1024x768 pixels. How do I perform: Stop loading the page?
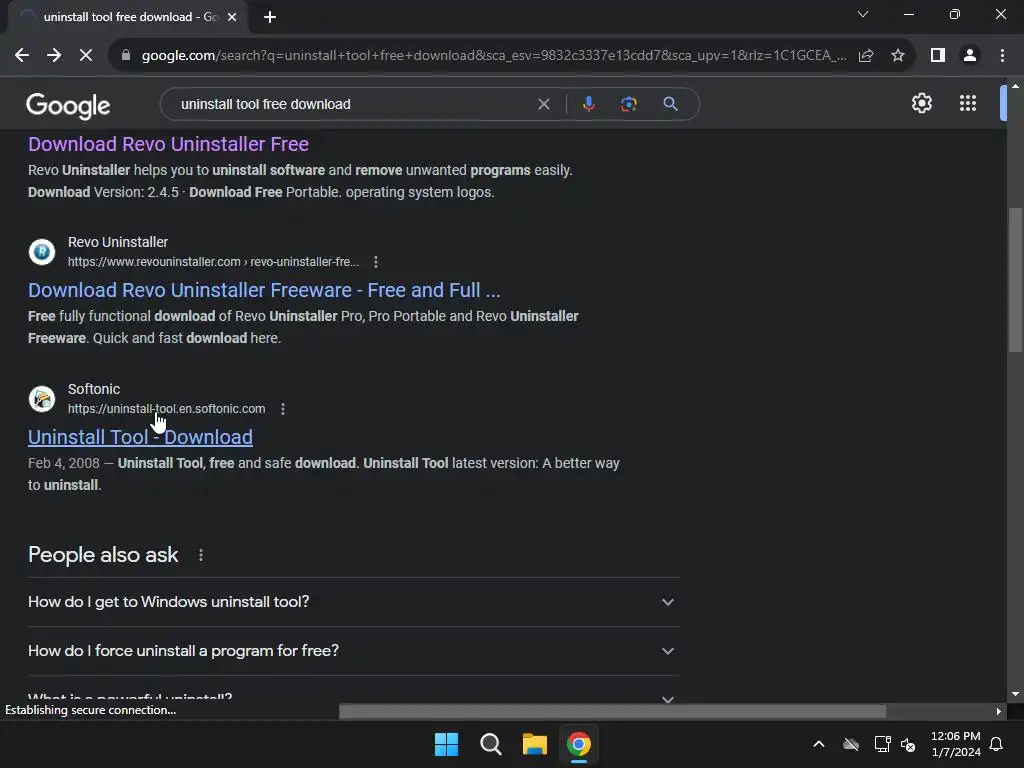click(86, 56)
